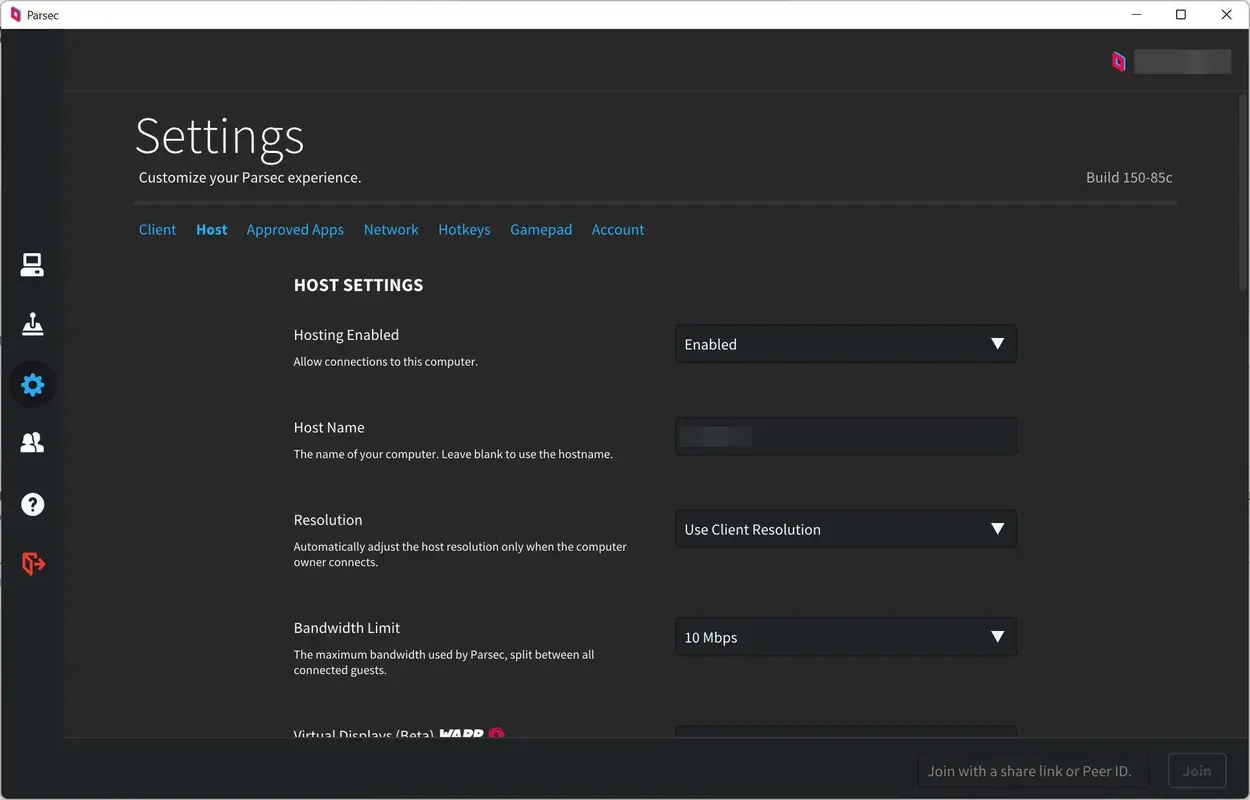Open the Hotkeys settings tab

point(464,229)
